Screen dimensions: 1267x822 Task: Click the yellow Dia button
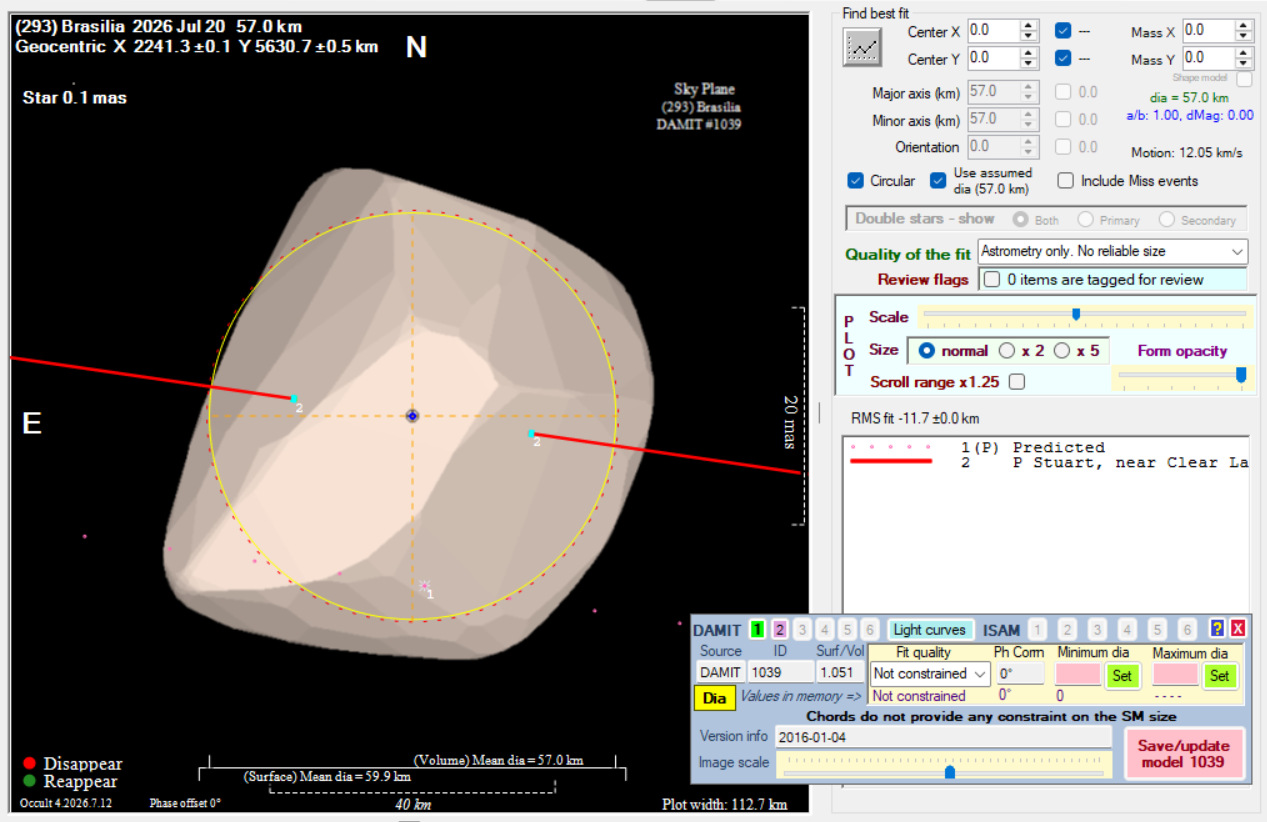point(714,698)
